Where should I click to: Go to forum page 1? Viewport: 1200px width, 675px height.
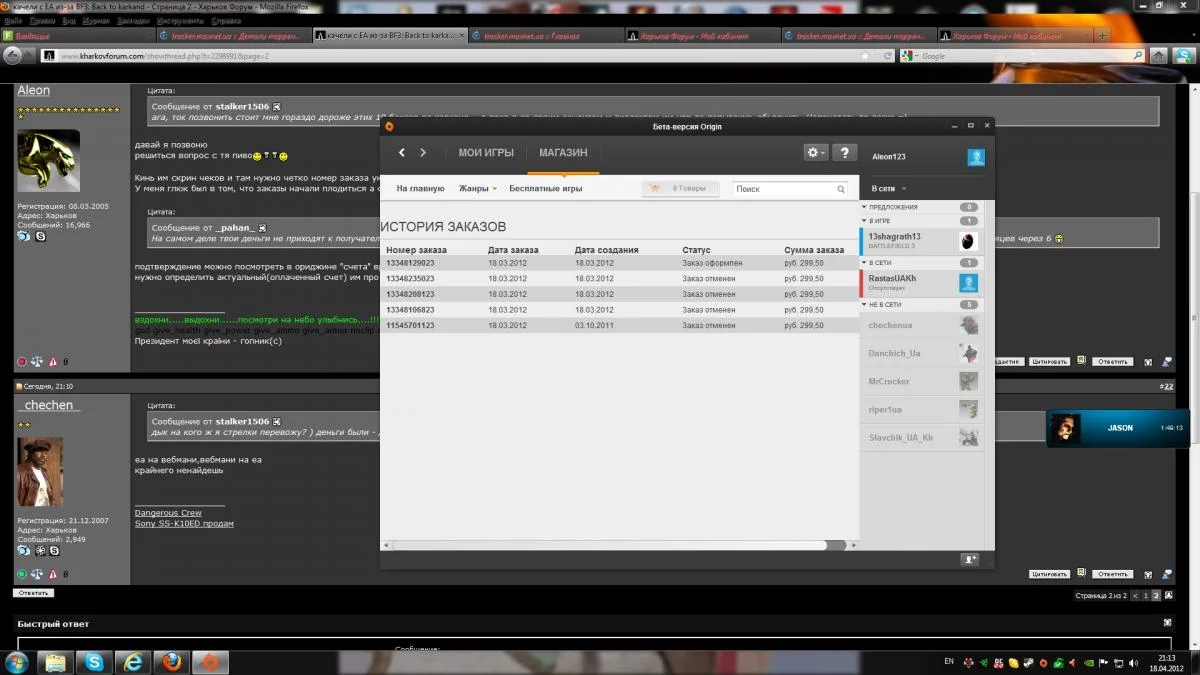tap(1146, 595)
